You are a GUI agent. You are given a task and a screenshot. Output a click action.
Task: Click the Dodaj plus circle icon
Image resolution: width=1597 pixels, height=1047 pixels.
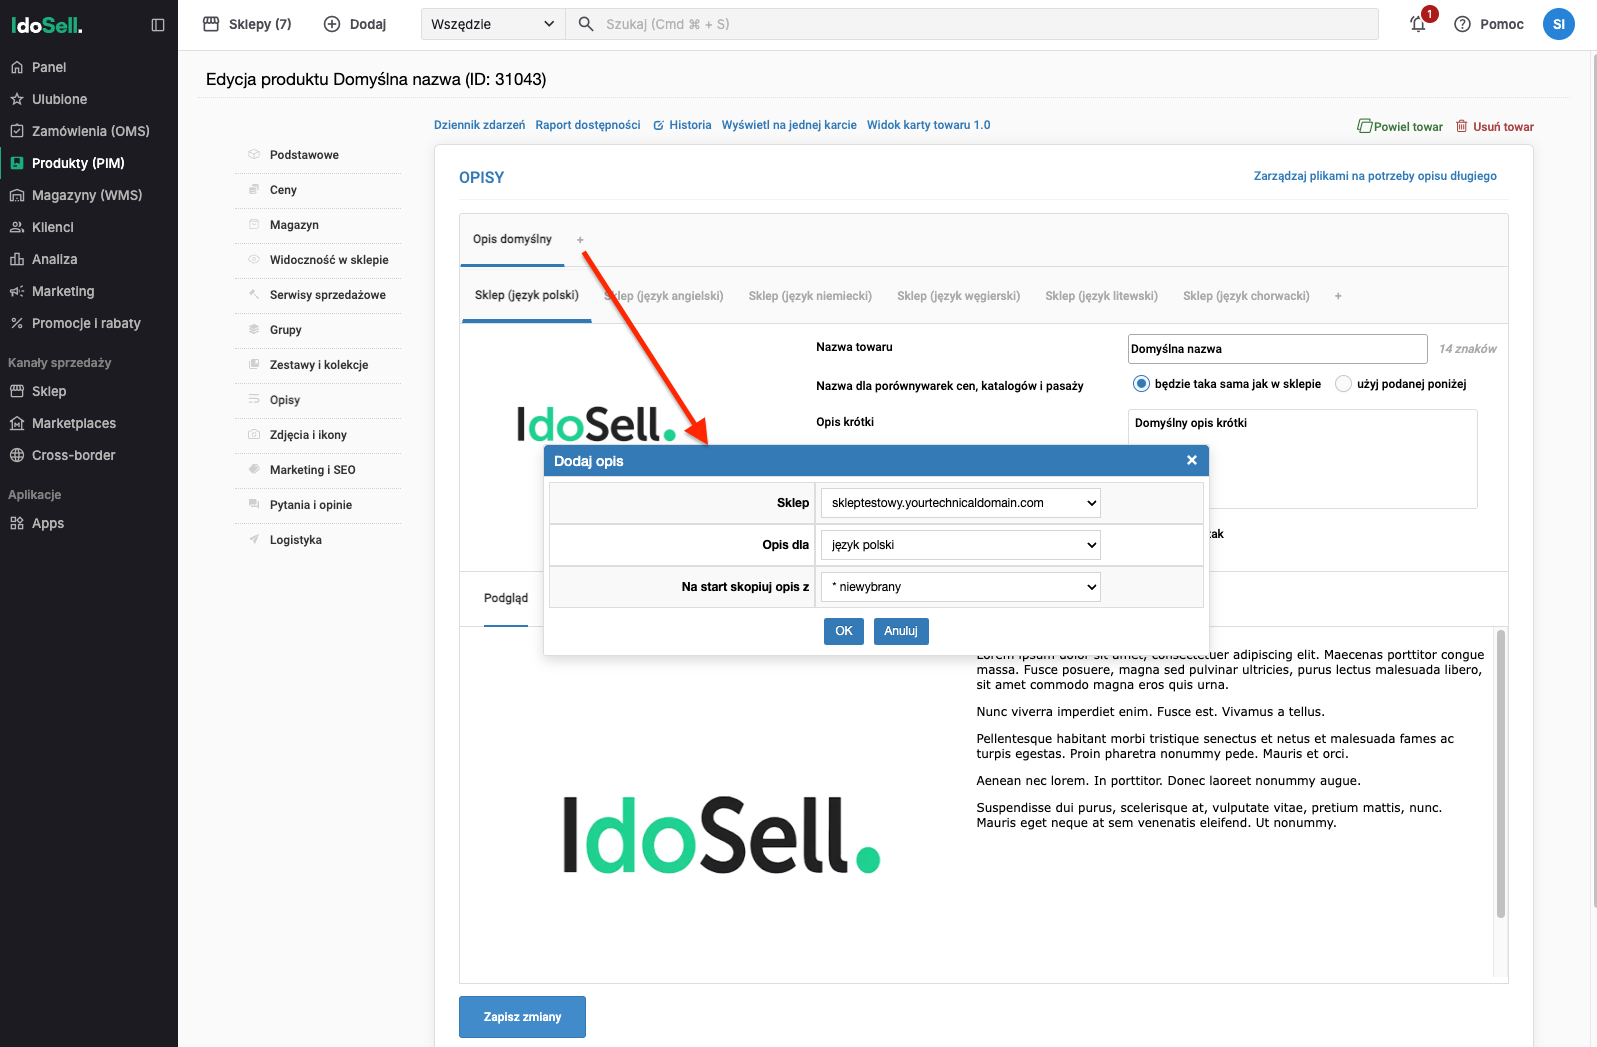(332, 24)
